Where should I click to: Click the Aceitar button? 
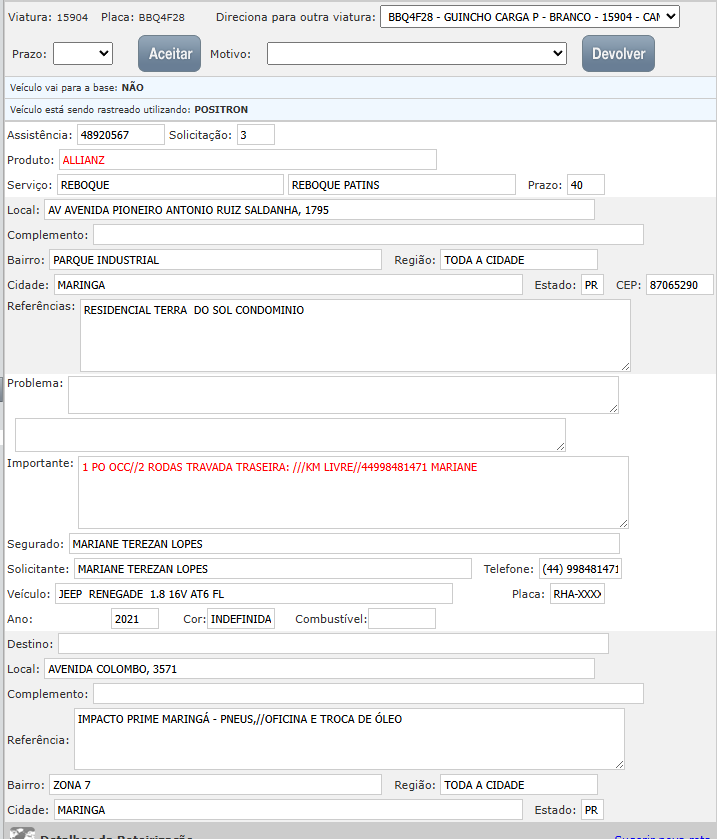pos(169,54)
